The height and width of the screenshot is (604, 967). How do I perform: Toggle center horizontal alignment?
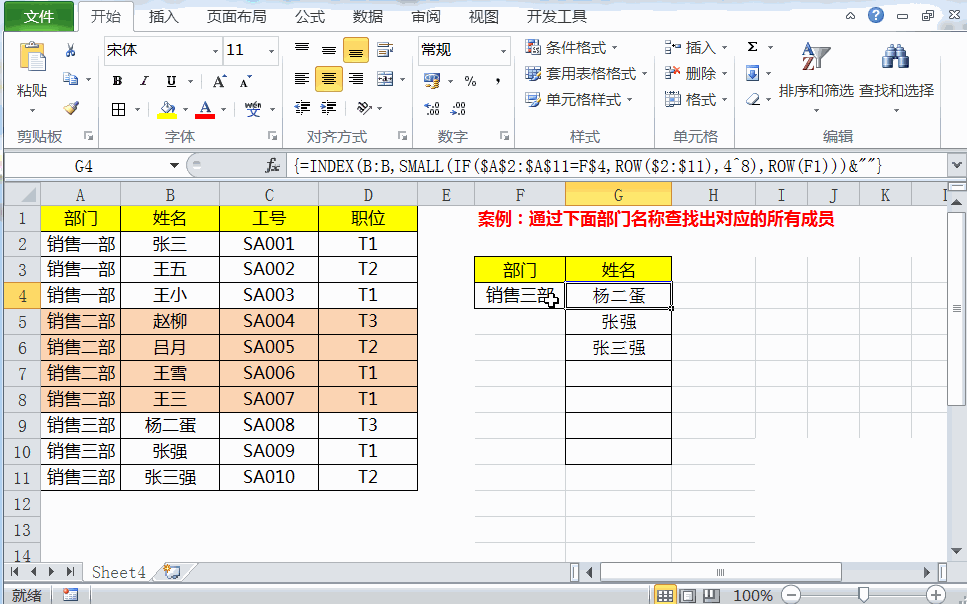point(329,79)
